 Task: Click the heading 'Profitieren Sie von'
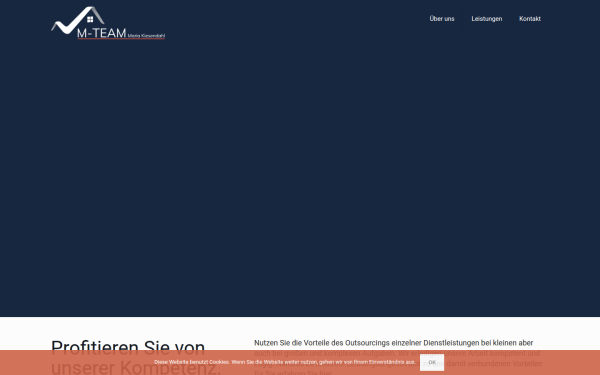[x=128, y=347]
